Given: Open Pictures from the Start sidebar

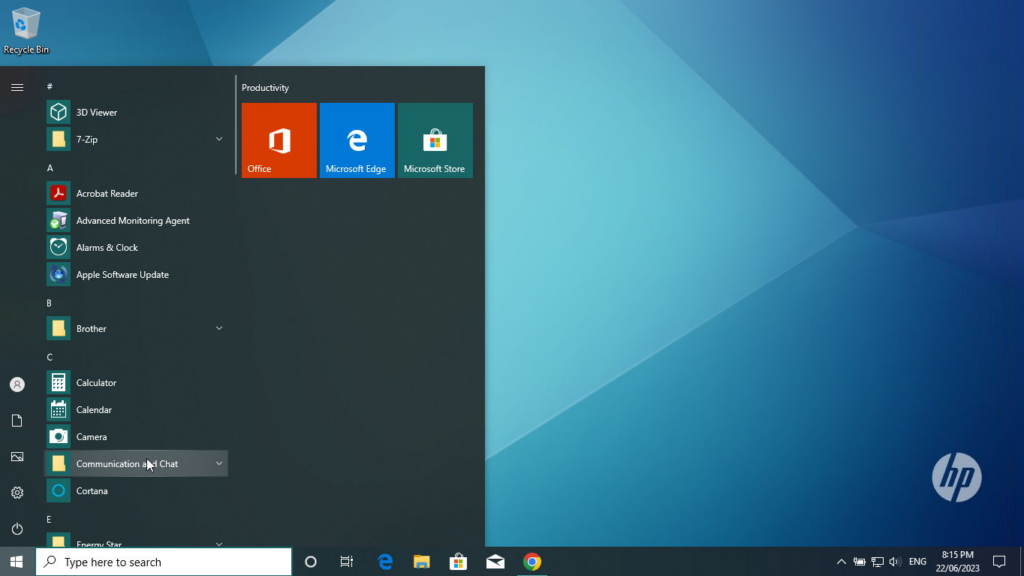Looking at the screenshot, I should point(17,456).
